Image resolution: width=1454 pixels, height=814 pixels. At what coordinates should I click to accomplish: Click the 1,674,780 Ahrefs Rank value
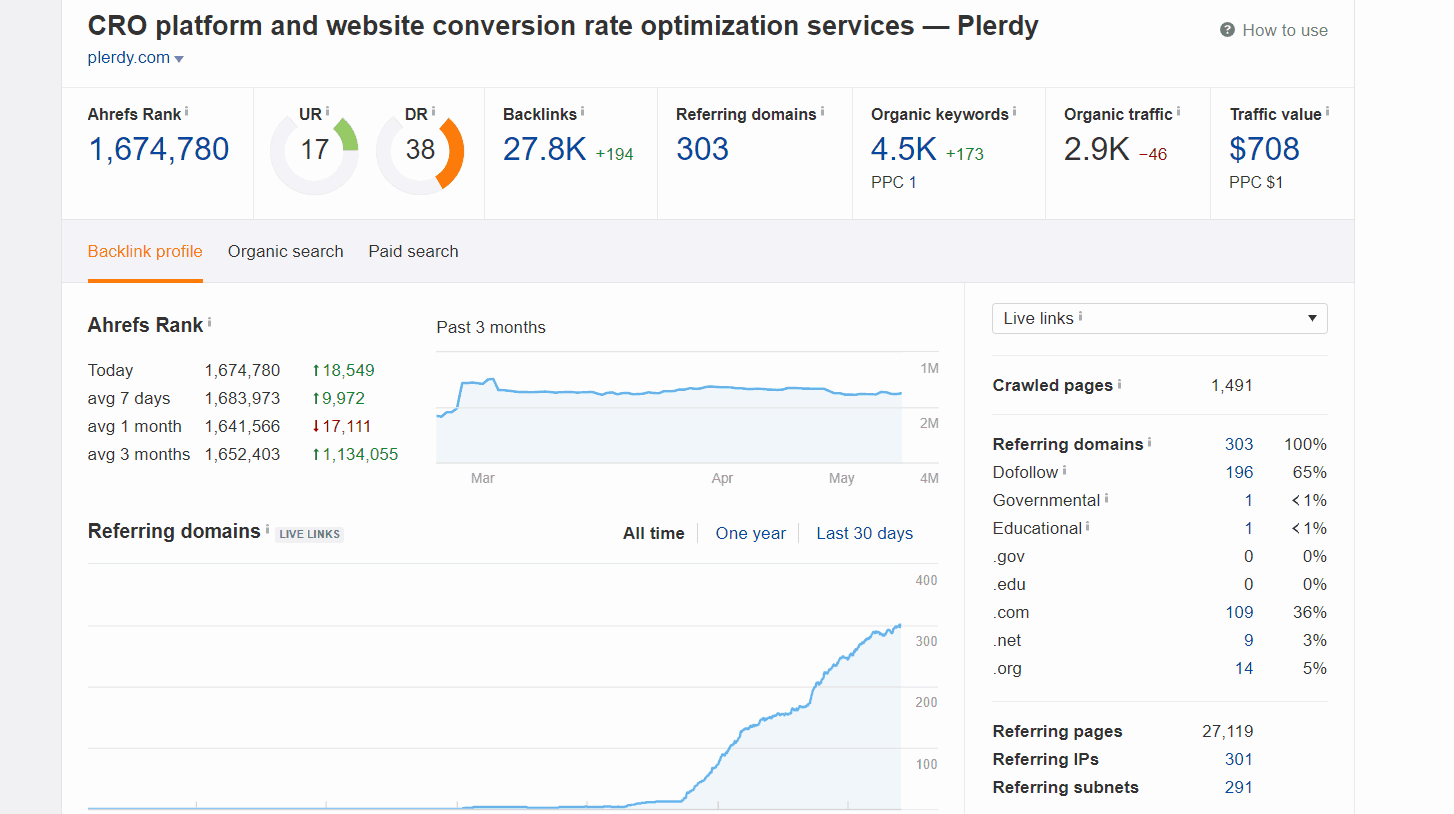coord(159,149)
